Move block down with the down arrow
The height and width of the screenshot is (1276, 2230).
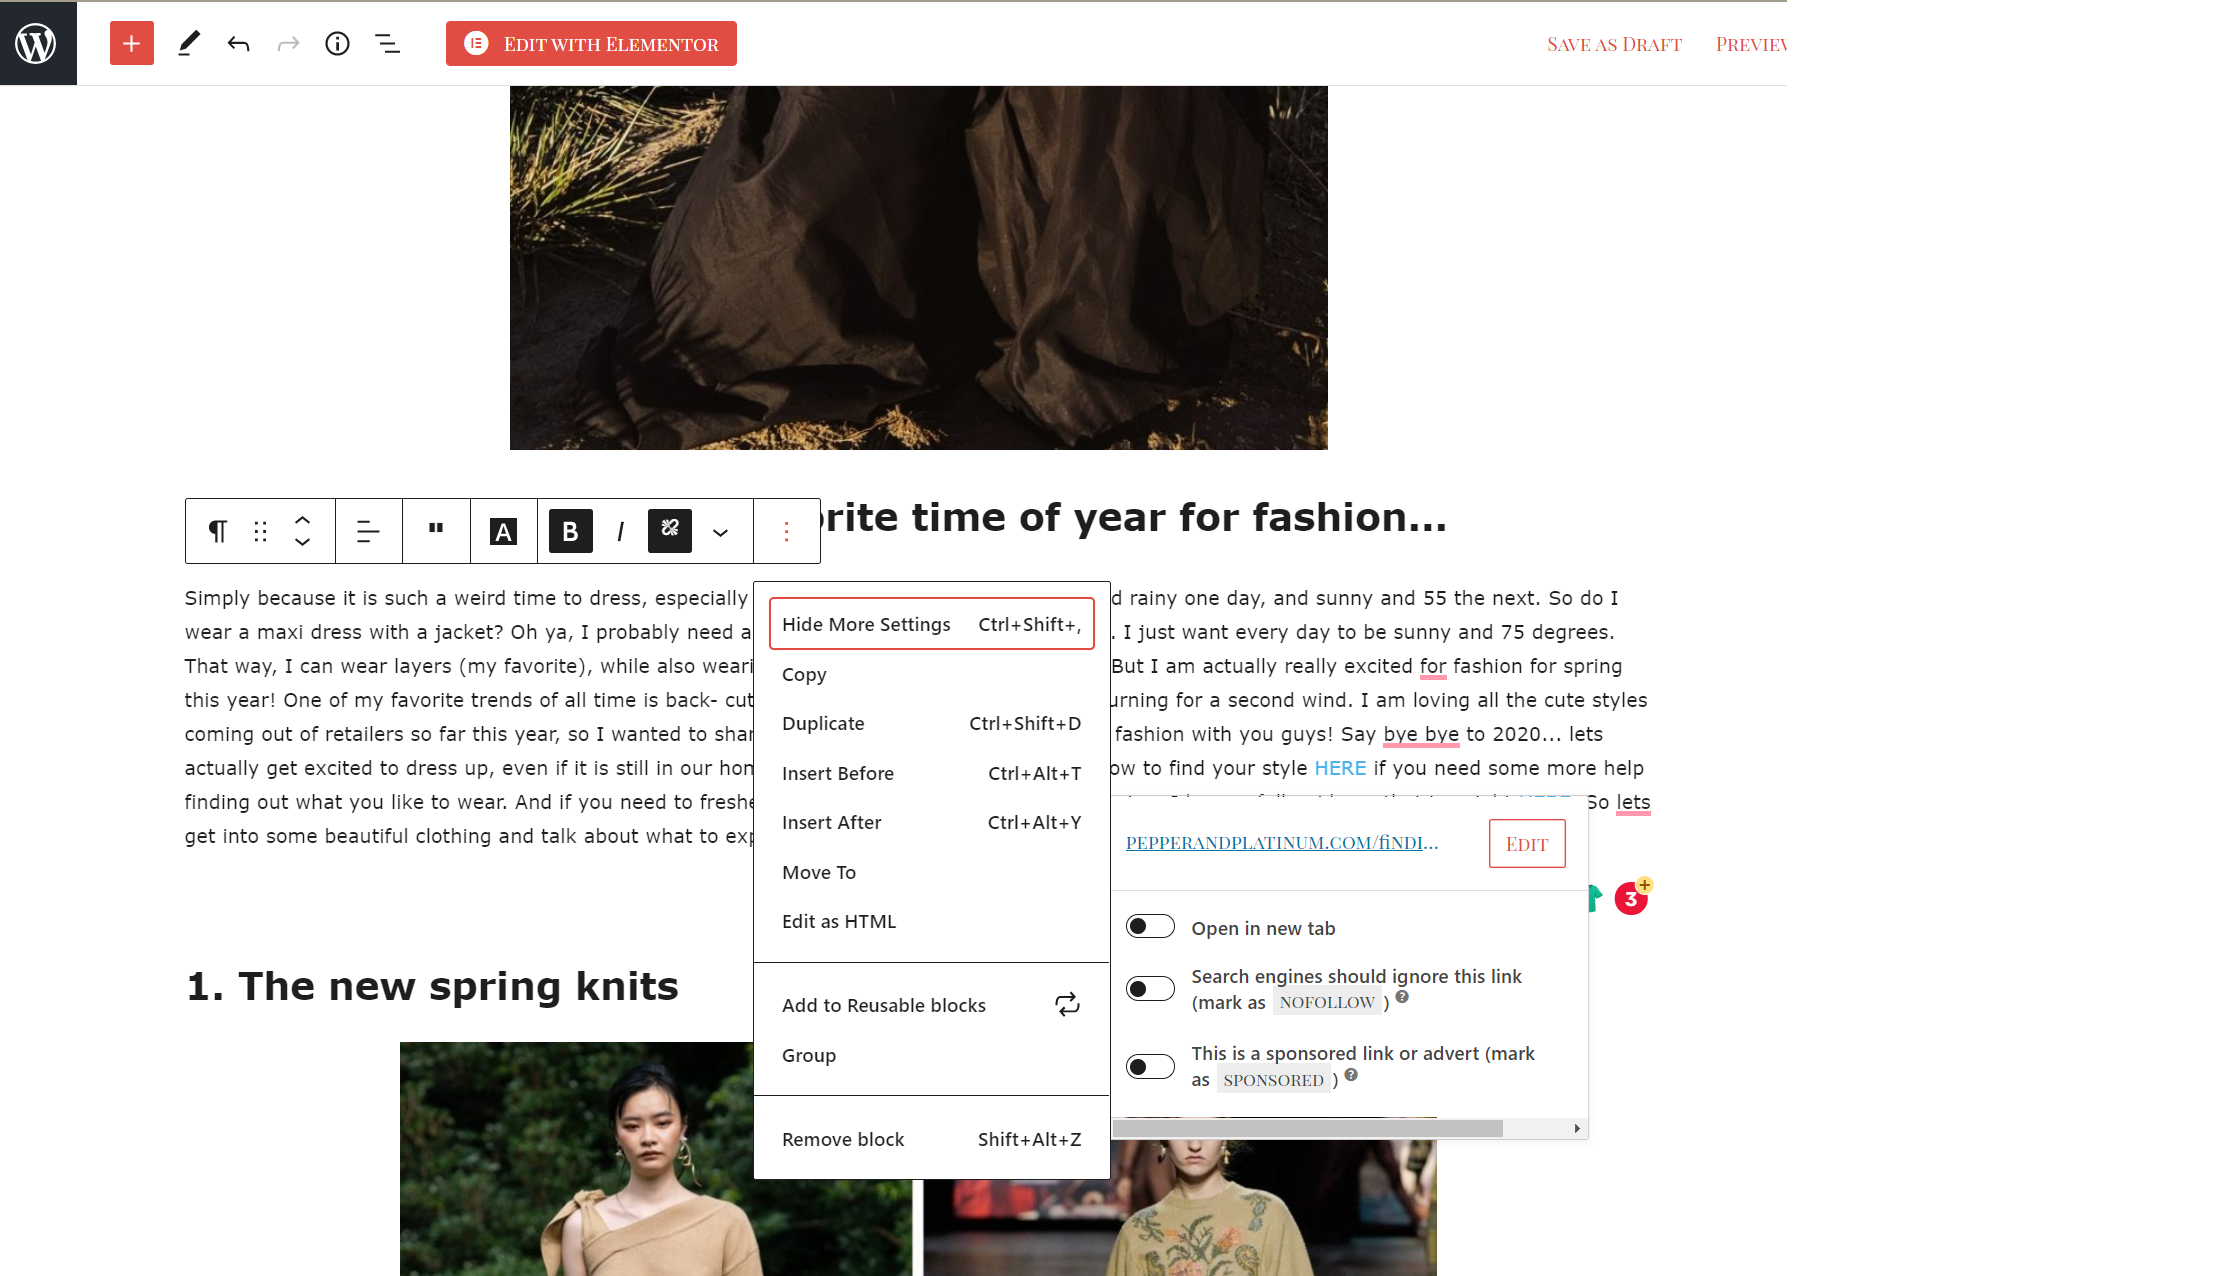[302, 541]
